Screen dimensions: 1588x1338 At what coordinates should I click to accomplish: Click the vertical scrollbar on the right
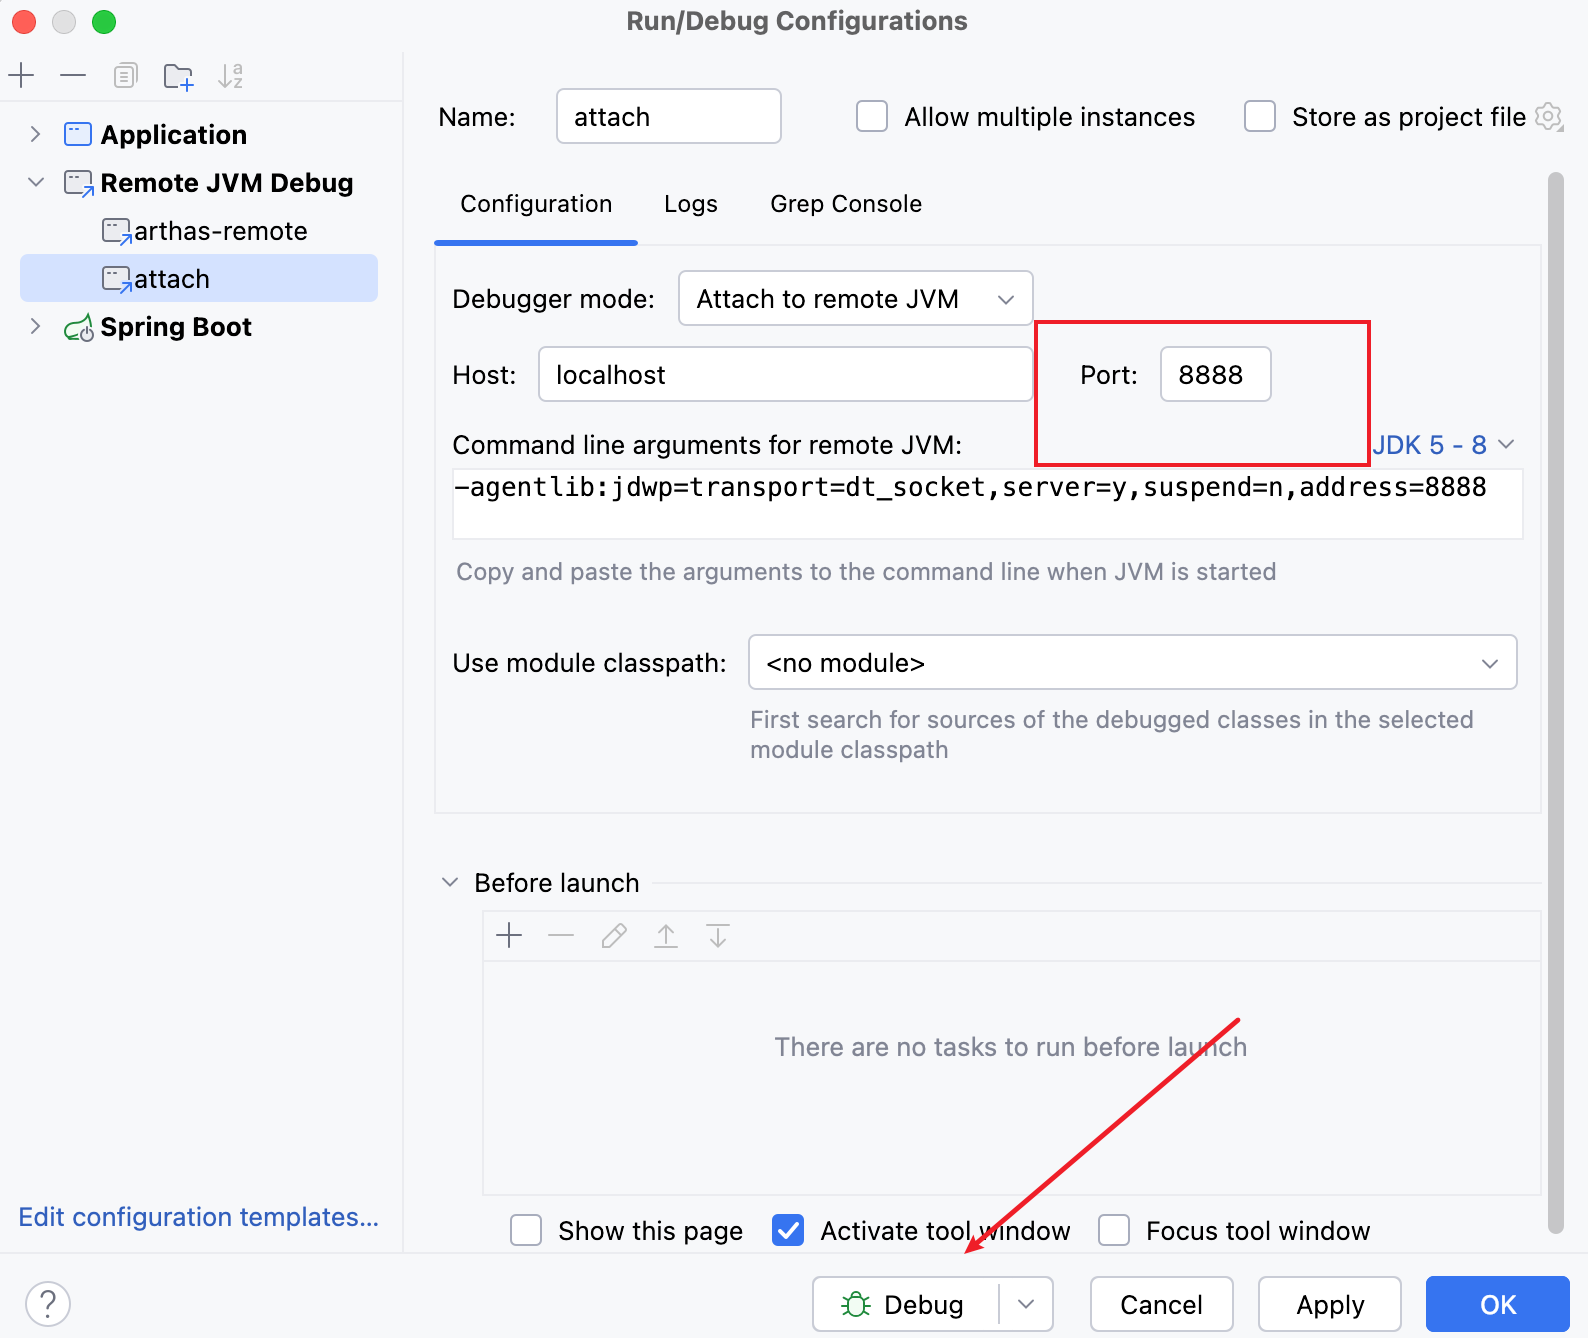1555,700
